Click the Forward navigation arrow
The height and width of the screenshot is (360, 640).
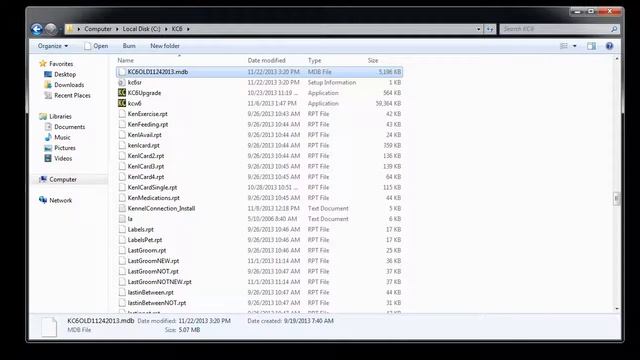(x=51, y=29)
